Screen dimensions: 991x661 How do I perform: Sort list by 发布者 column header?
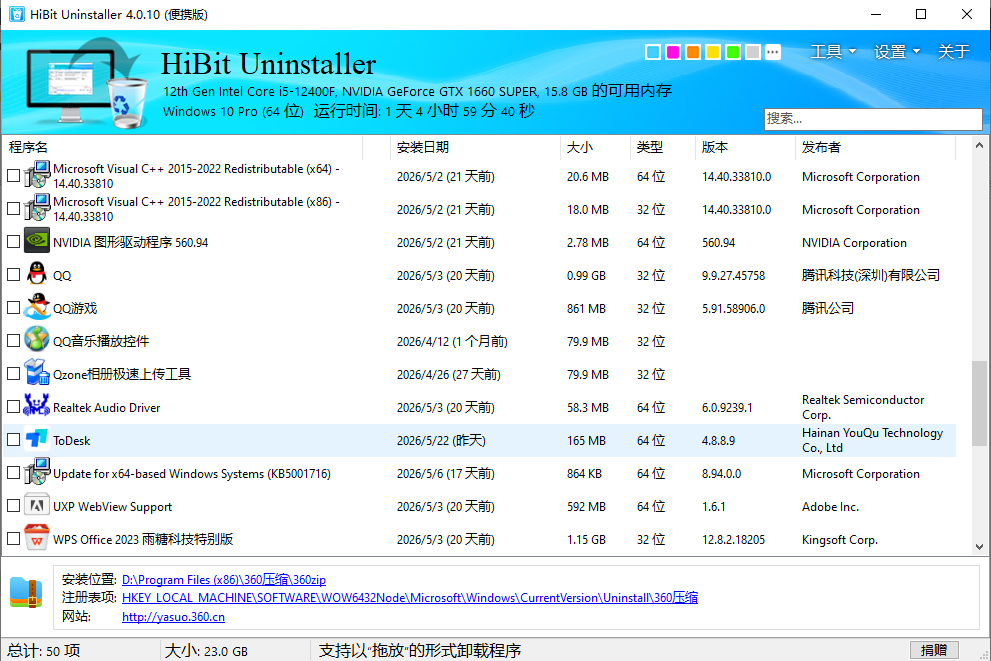(875, 147)
